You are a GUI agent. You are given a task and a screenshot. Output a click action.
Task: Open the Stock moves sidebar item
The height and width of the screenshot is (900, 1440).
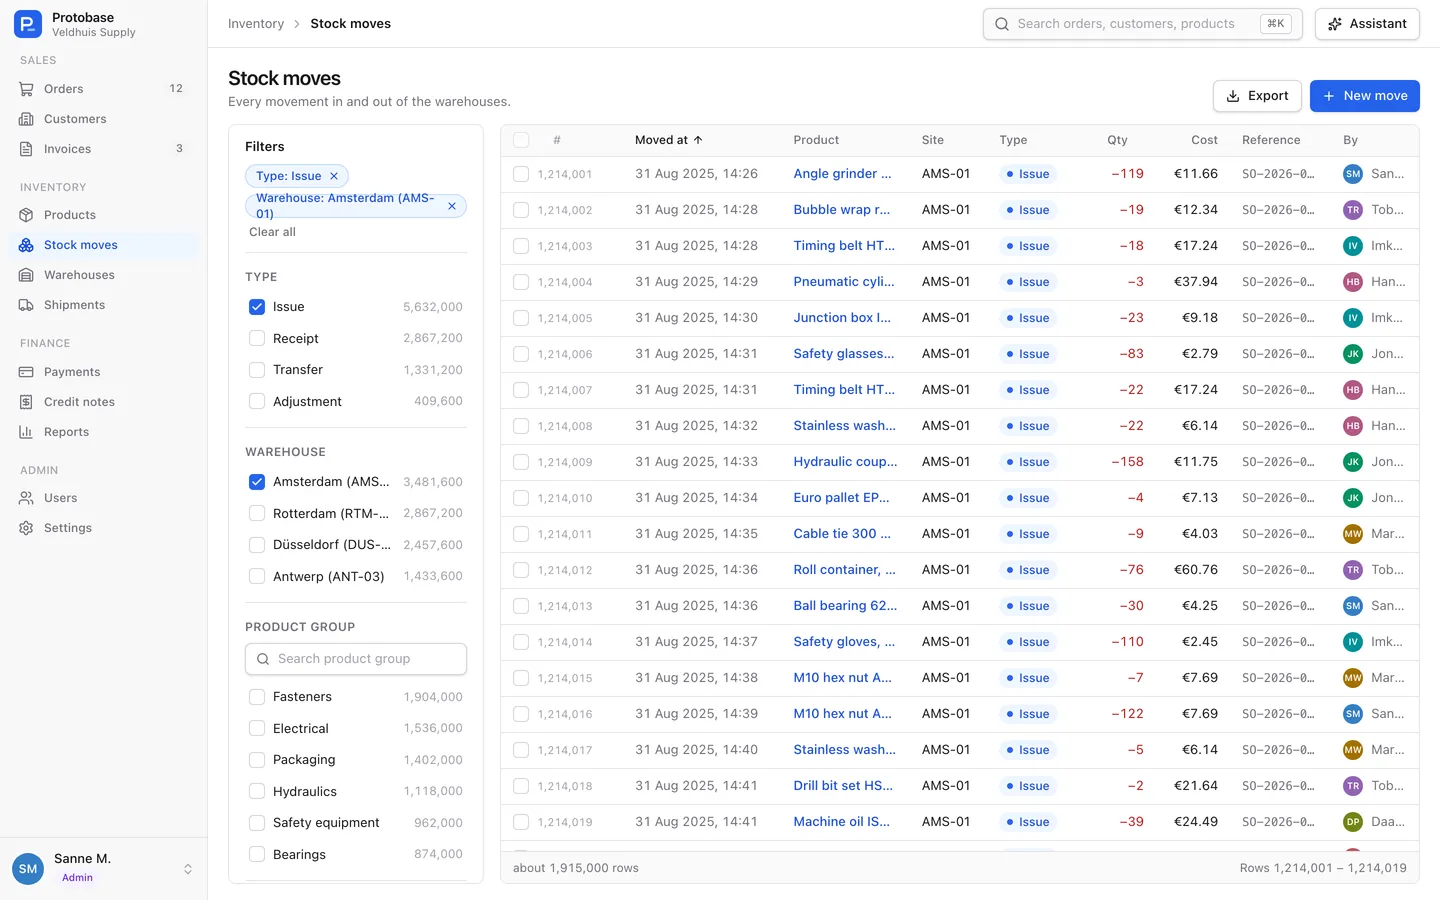click(x=103, y=245)
